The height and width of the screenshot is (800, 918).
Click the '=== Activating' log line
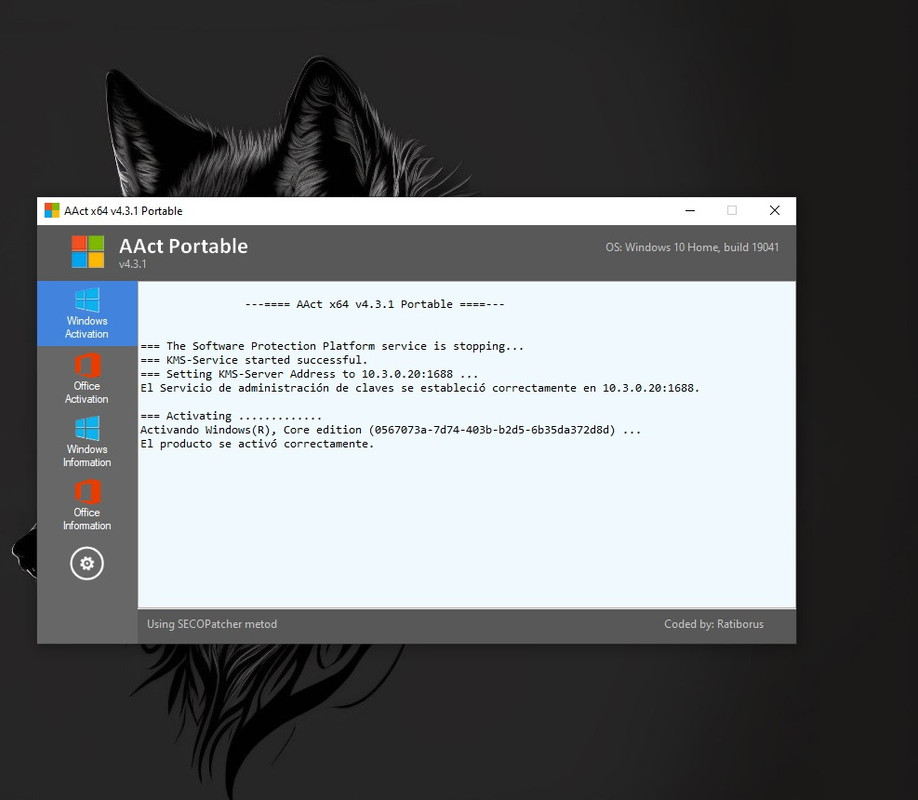click(231, 416)
